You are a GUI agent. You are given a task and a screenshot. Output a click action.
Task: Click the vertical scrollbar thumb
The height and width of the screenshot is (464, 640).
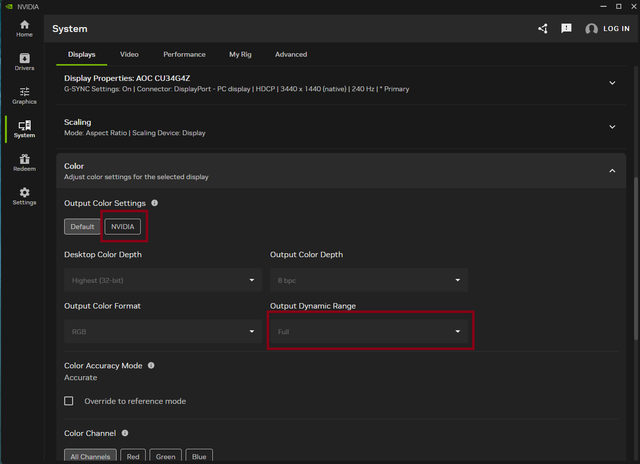coord(636,259)
